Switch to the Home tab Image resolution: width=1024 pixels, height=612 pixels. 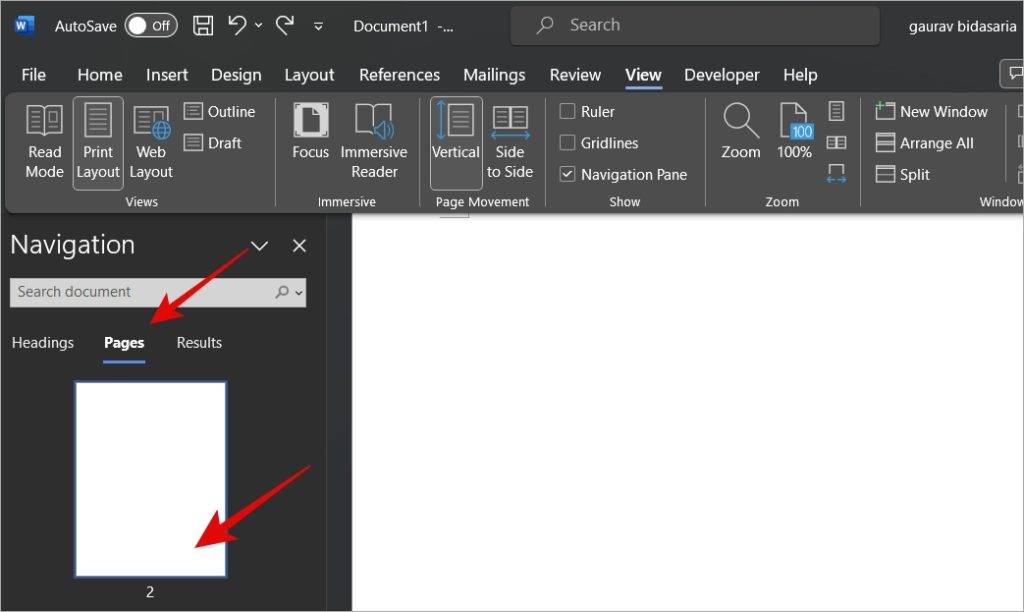click(100, 75)
